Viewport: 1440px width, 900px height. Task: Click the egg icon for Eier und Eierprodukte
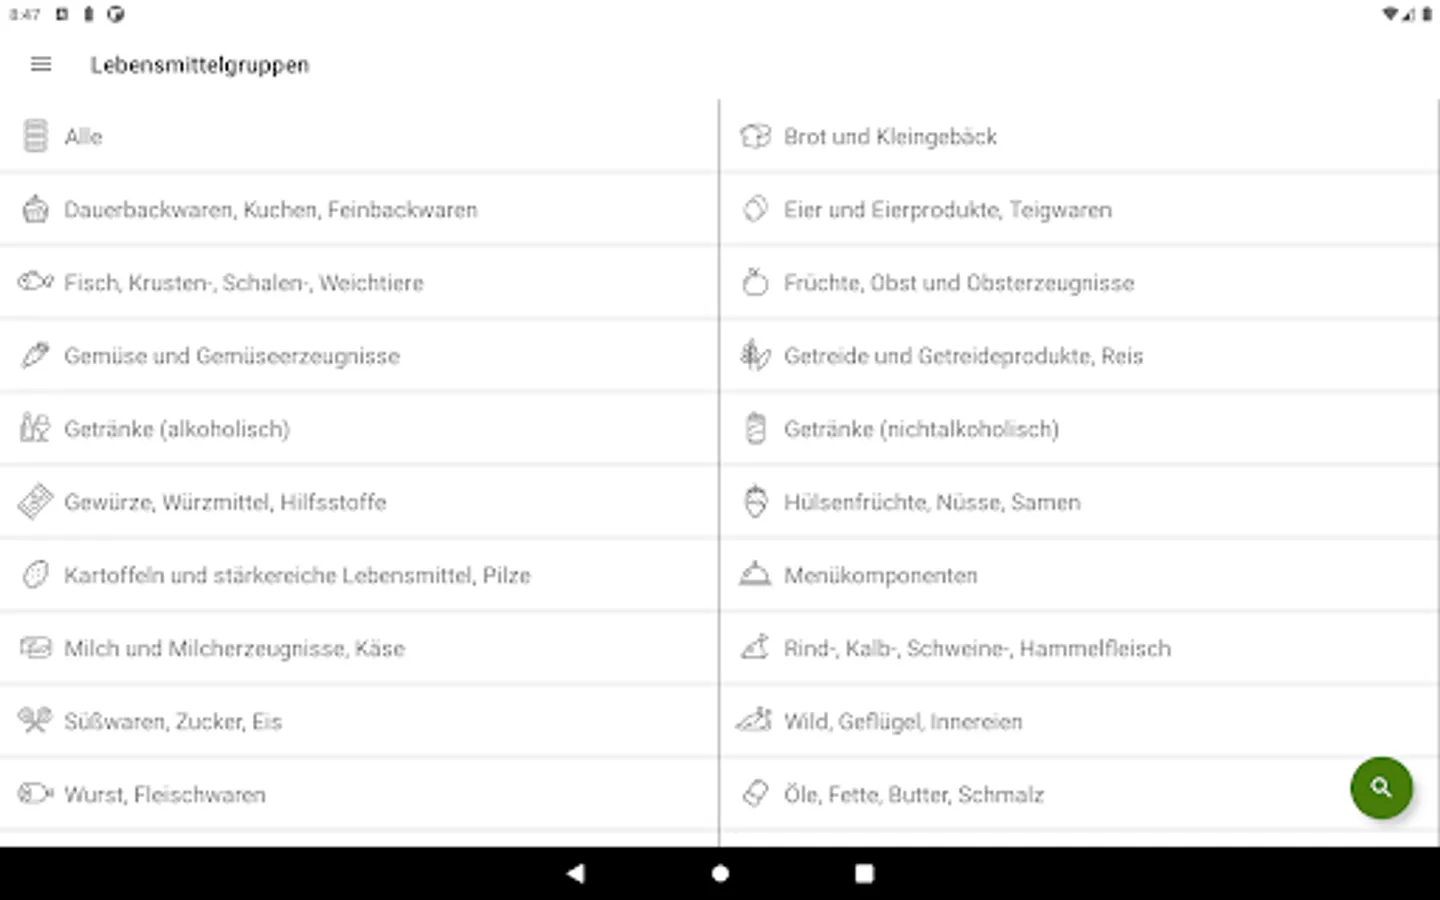pyautogui.click(x=755, y=209)
